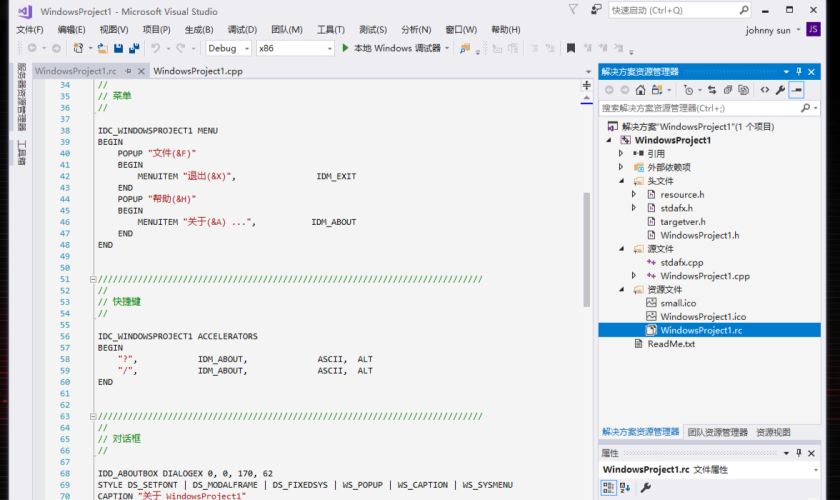Click the New Project toolbar icon
The height and width of the screenshot is (500, 840).
pyautogui.click(x=78, y=48)
